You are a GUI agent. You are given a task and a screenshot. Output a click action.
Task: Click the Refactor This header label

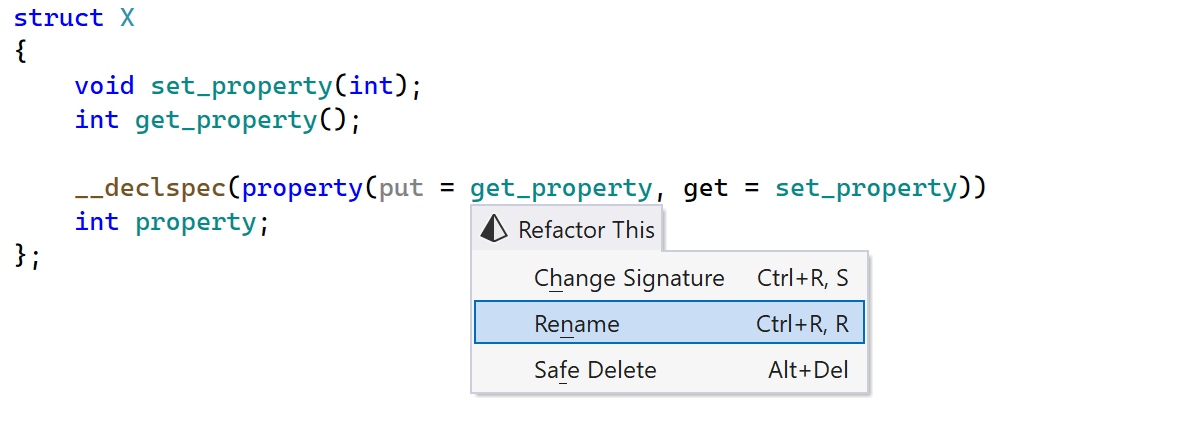[586, 230]
